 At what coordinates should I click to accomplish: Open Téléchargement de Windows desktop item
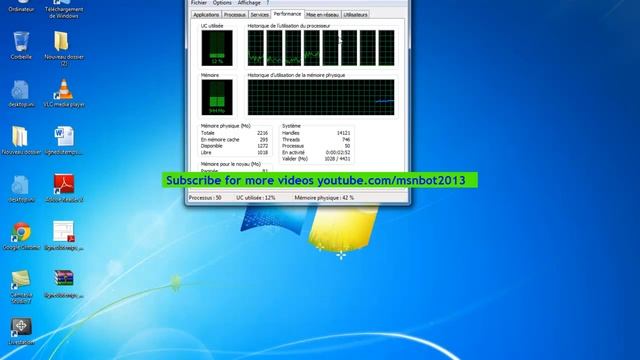pyautogui.click(x=64, y=9)
